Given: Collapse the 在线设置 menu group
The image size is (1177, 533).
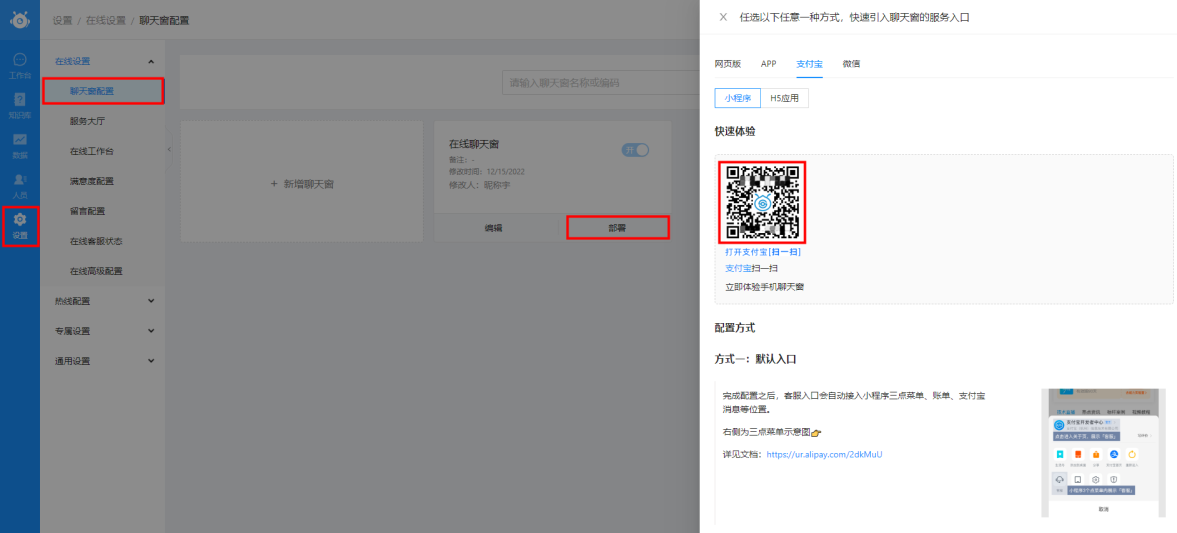Looking at the screenshot, I should point(104,61).
